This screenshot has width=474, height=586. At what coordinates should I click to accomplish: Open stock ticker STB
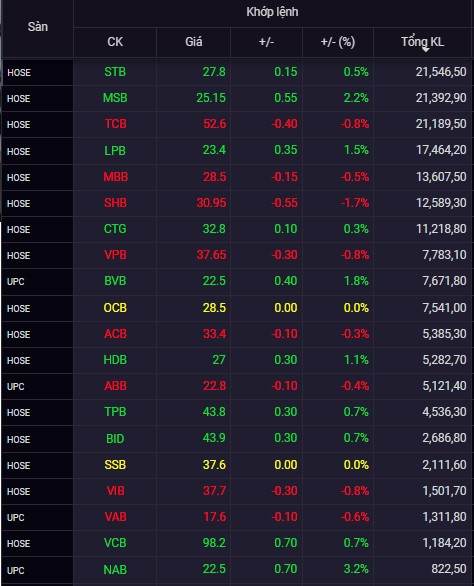(115, 72)
